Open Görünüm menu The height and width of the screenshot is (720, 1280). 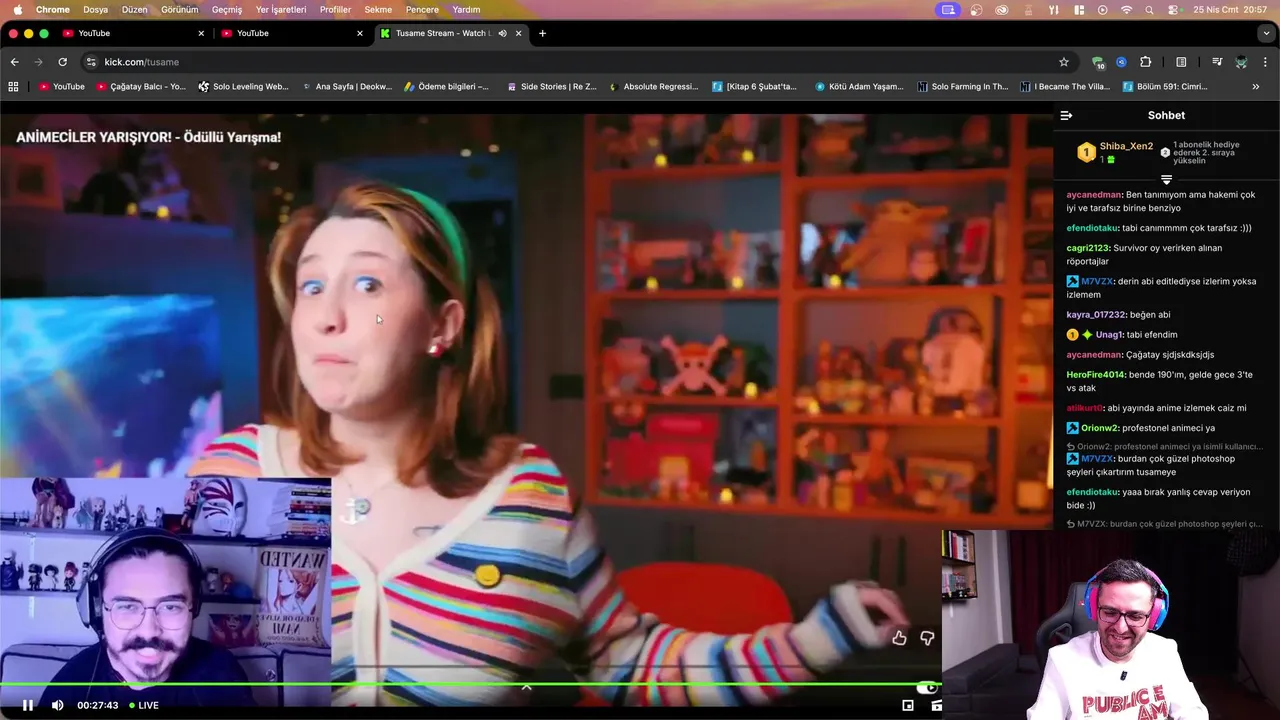pyautogui.click(x=180, y=10)
